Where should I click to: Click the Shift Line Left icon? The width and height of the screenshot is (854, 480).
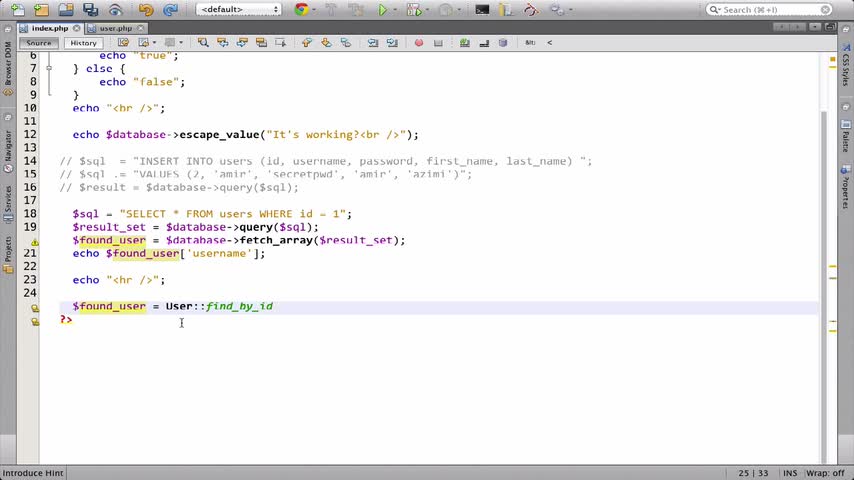(x=373, y=42)
